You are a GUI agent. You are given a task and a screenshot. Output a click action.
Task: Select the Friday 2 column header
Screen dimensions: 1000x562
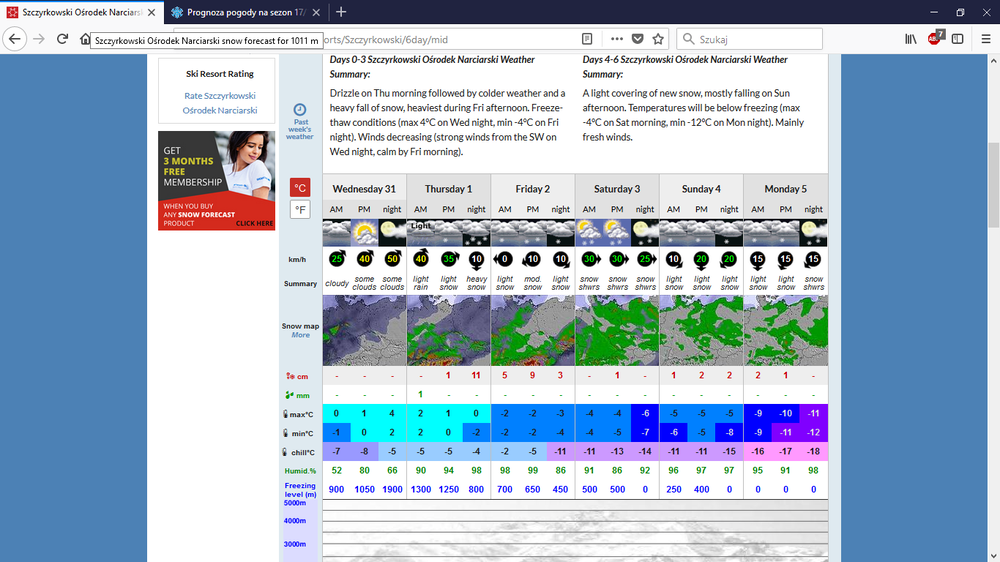[533, 189]
